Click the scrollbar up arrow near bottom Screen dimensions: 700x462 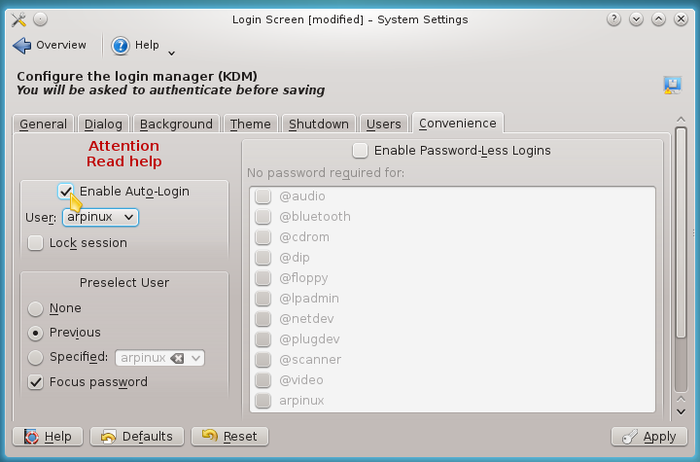(x=681, y=399)
